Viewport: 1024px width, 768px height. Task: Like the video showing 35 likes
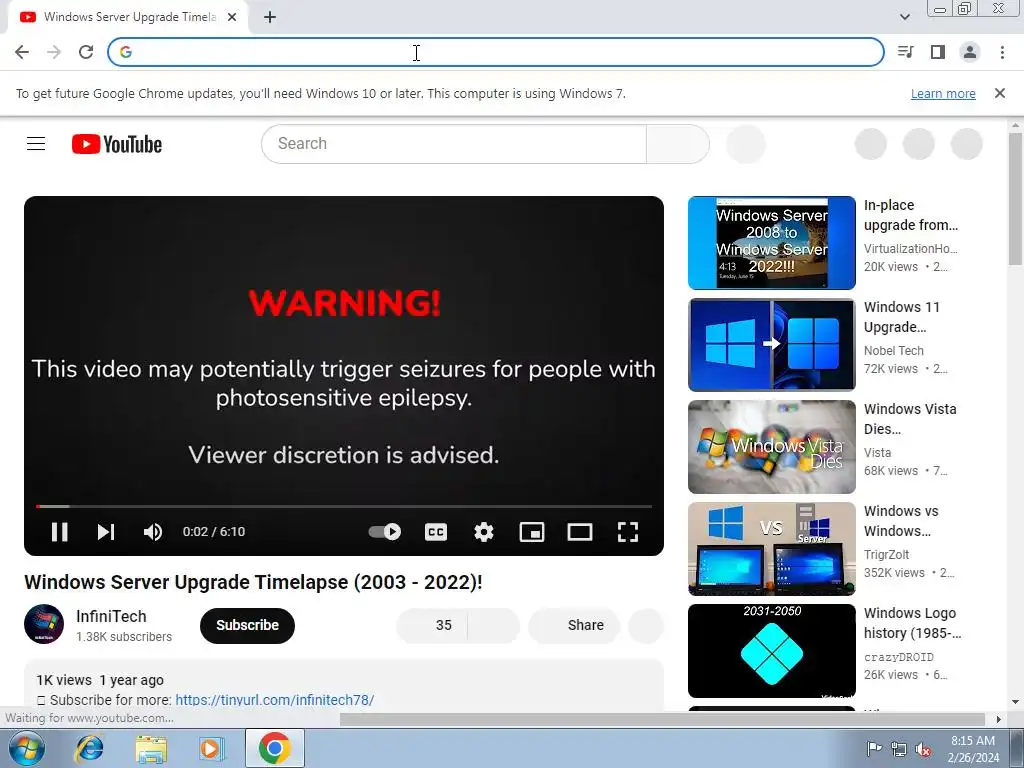pyautogui.click(x=432, y=625)
